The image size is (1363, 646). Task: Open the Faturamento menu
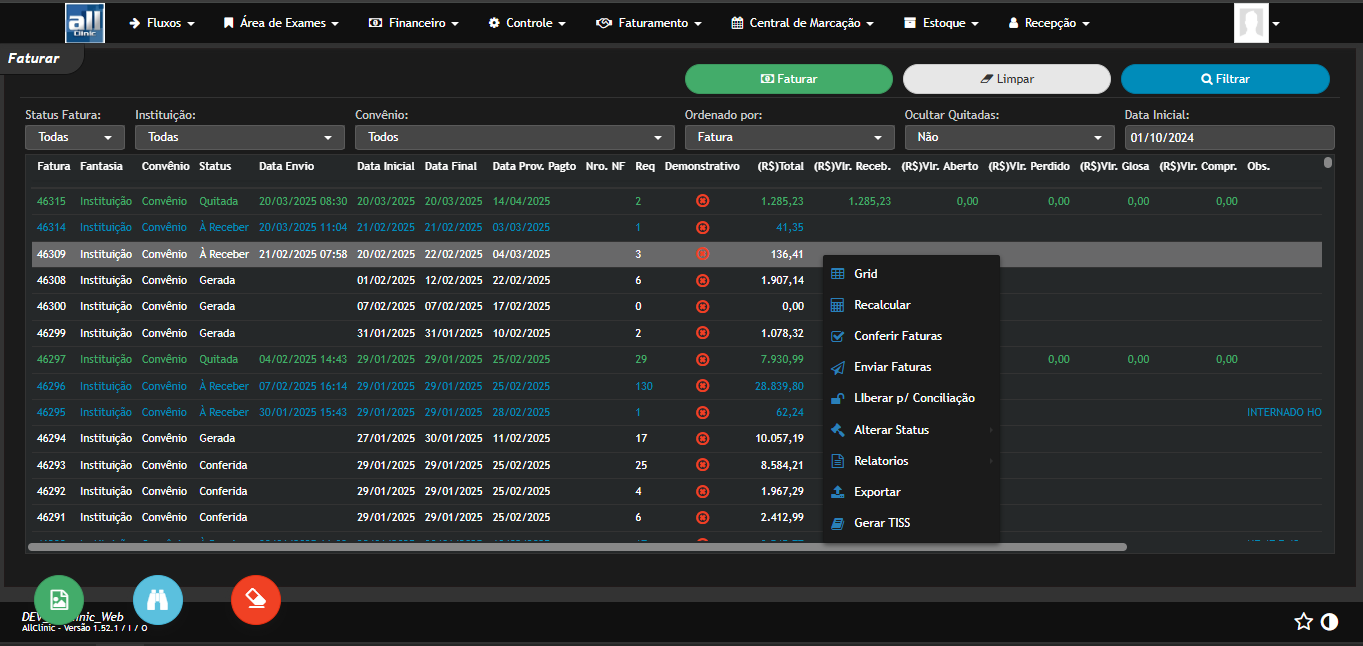(x=648, y=22)
